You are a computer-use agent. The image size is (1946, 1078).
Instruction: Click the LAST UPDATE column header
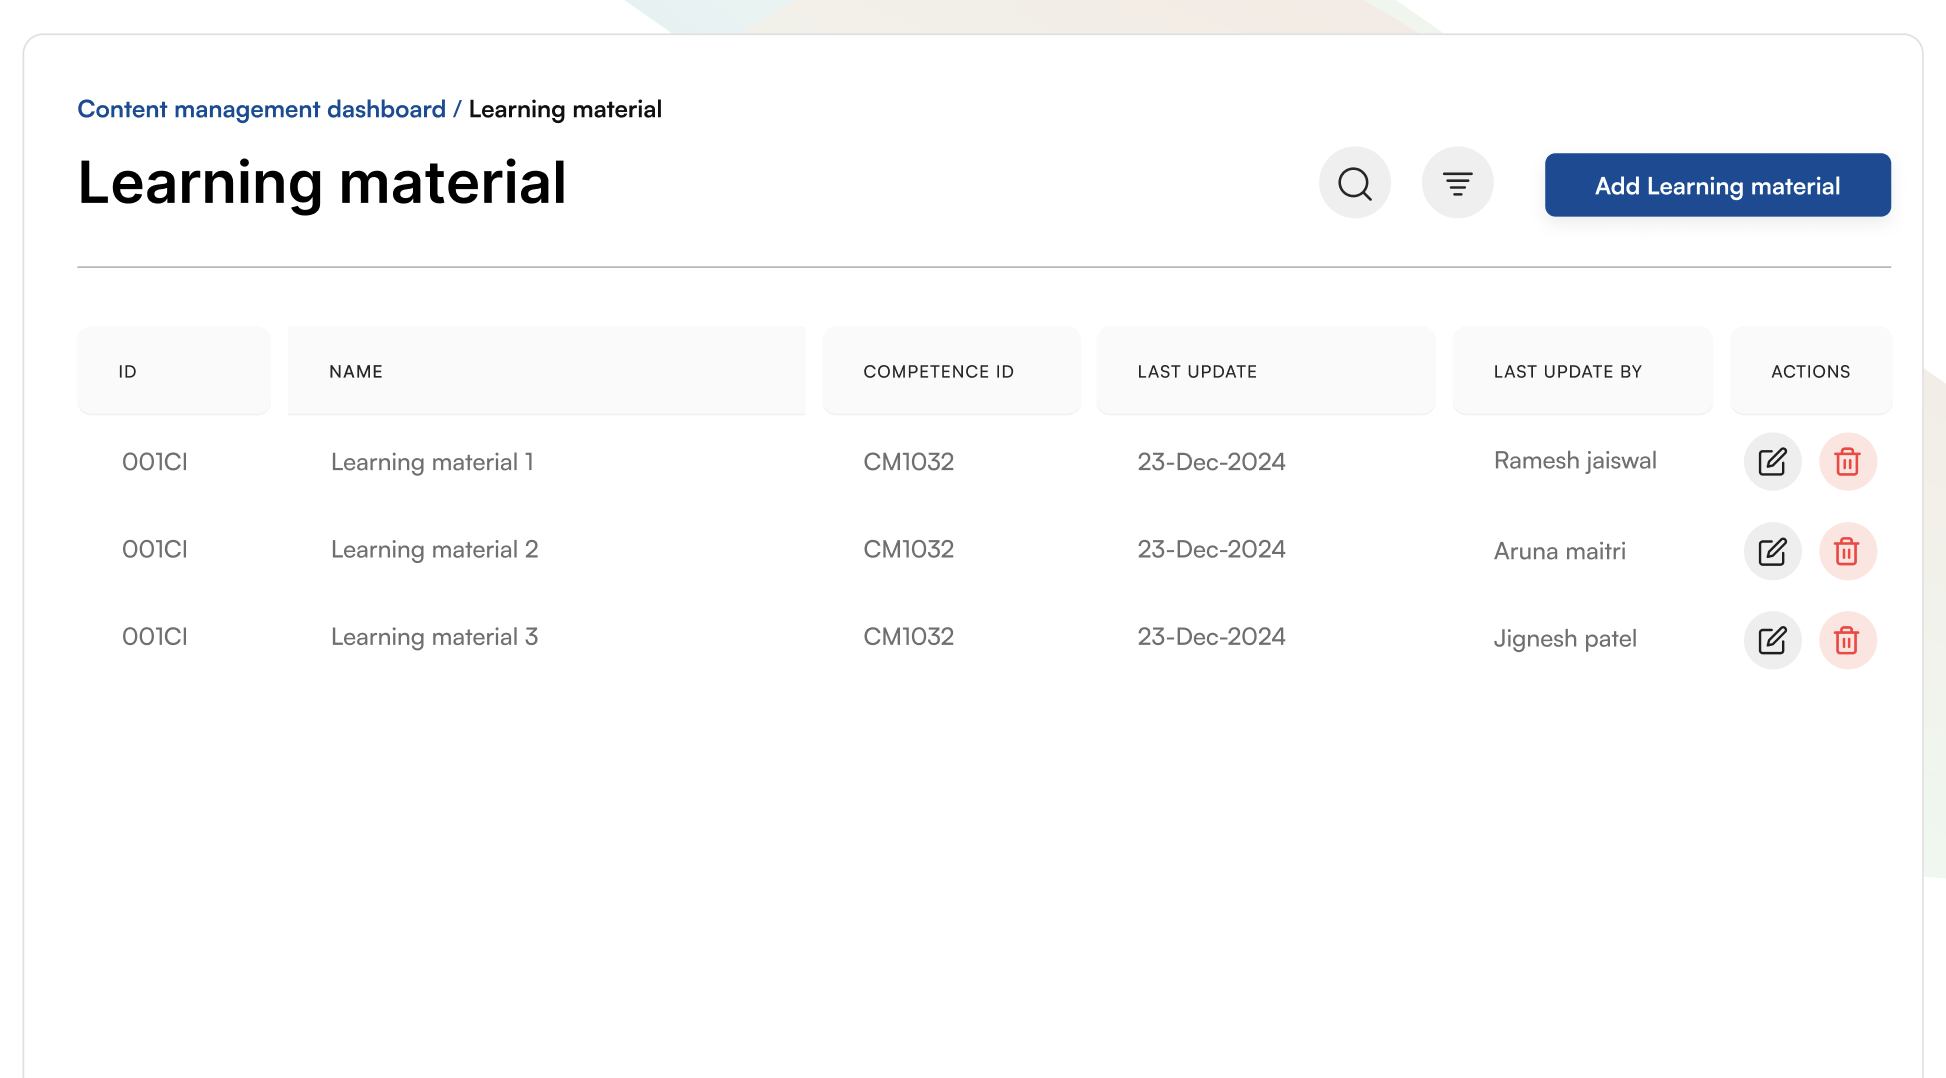(x=1196, y=371)
